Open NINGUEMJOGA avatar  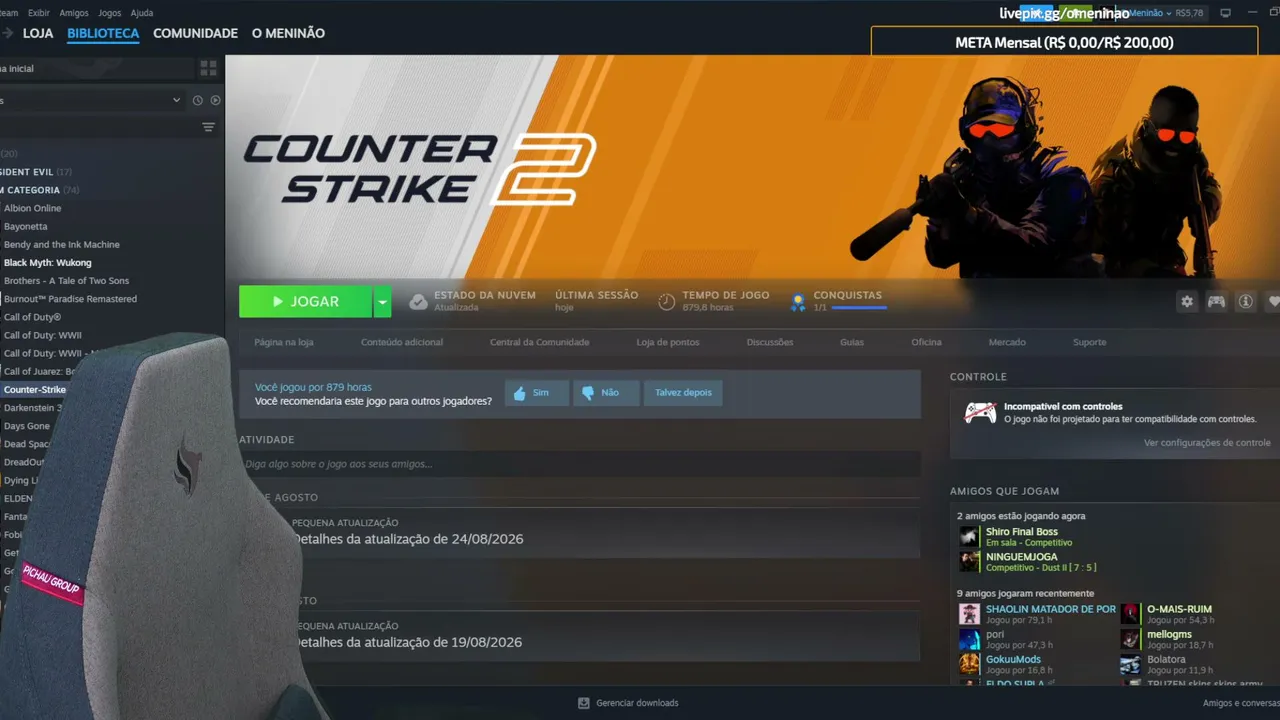tap(969, 561)
